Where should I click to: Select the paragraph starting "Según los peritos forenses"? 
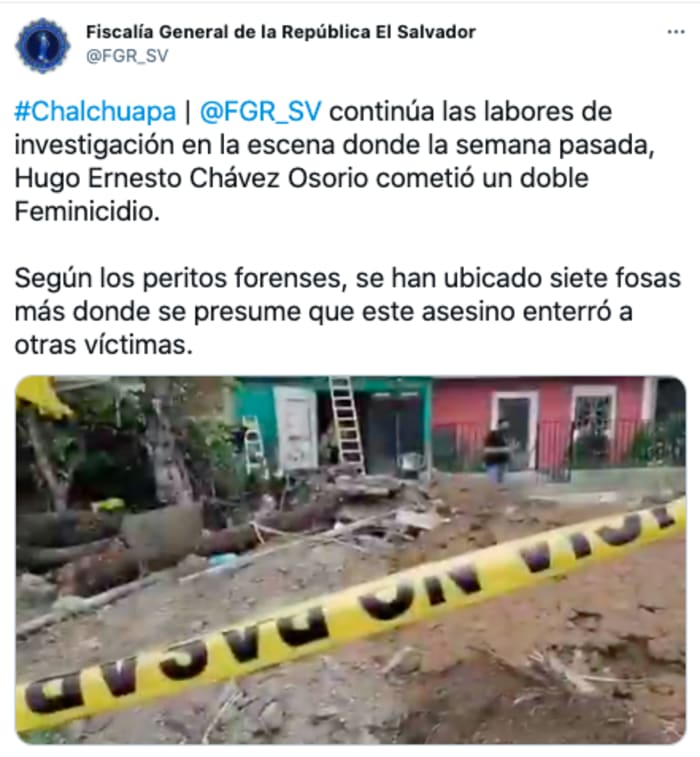point(348,311)
